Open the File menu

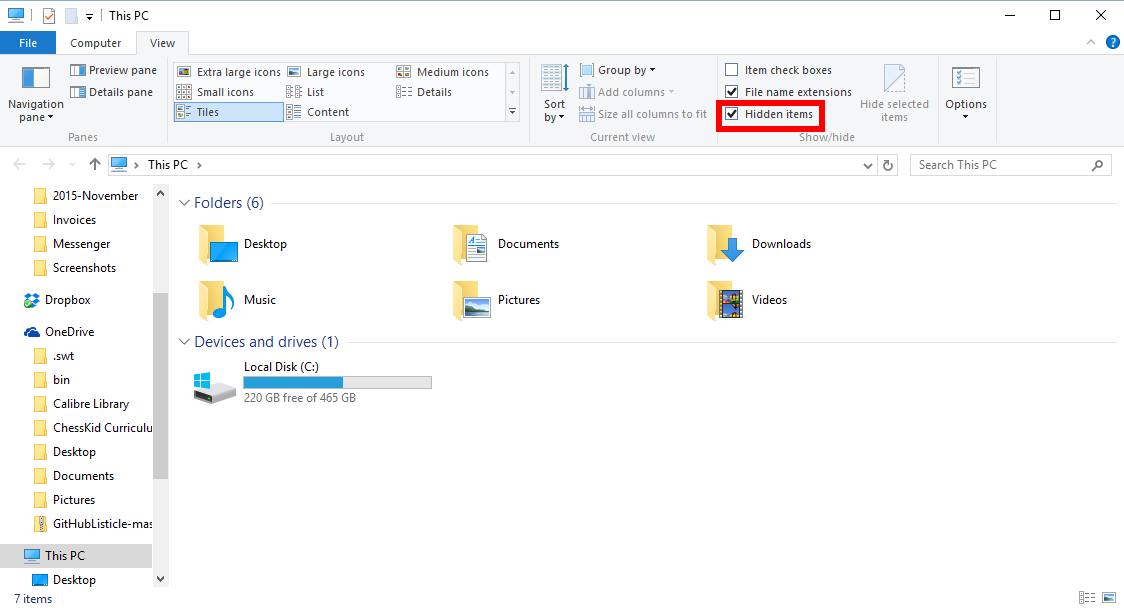click(28, 42)
